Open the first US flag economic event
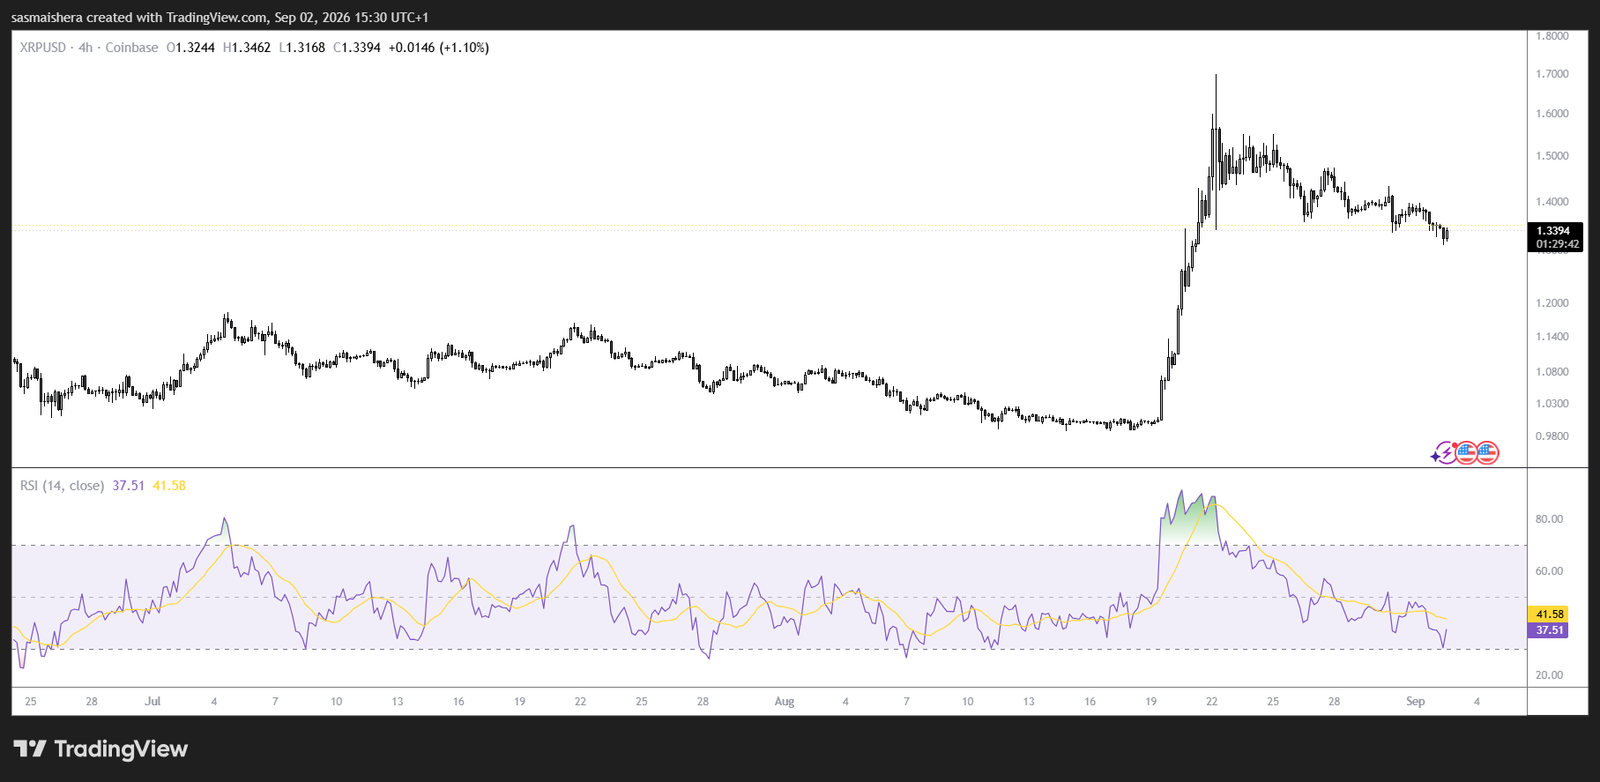Image resolution: width=1600 pixels, height=782 pixels. pos(1466,453)
